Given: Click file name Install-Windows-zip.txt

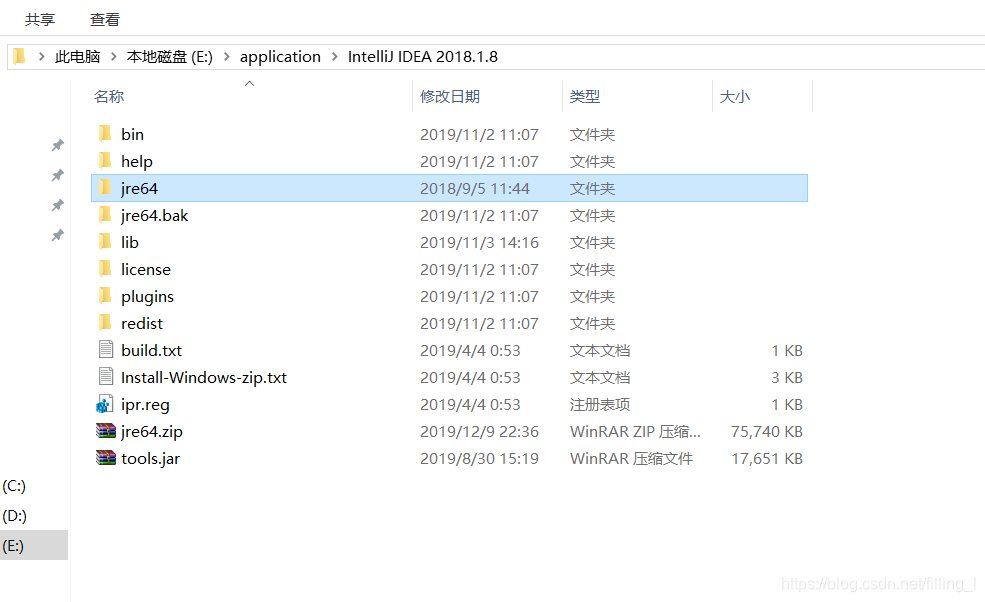Looking at the screenshot, I should (x=204, y=378).
